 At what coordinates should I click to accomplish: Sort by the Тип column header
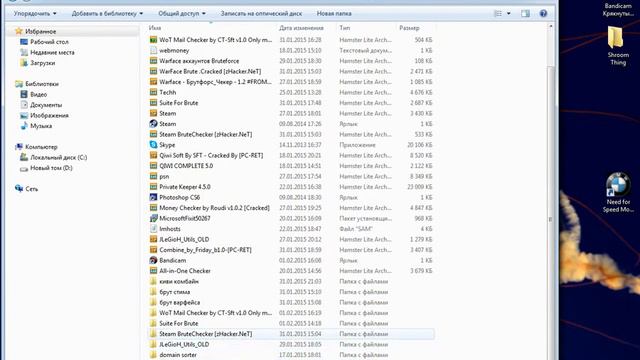(344, 28)
